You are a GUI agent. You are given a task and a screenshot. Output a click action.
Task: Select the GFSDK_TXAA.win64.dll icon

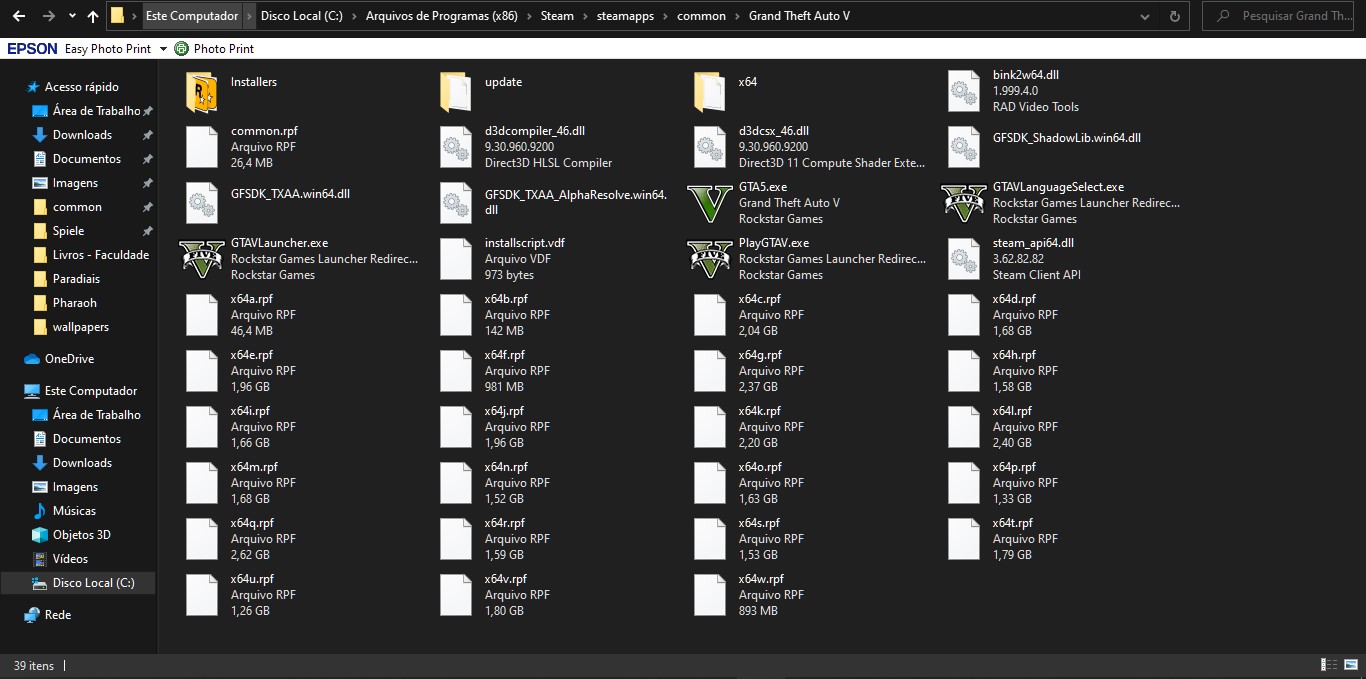(x=202, y=203)
